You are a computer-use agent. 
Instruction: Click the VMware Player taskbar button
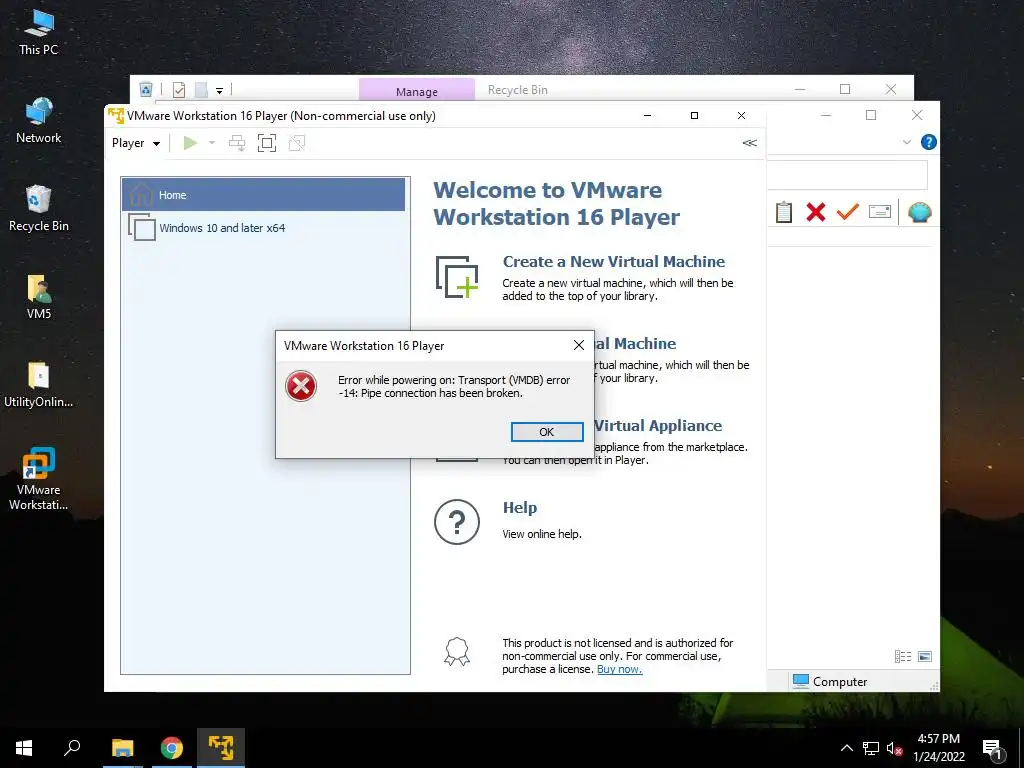pos(221,748)
